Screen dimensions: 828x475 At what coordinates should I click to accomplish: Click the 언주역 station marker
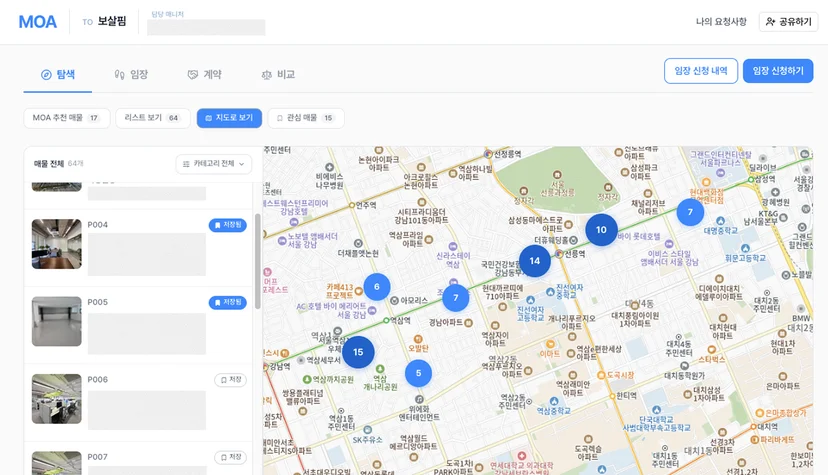point(352,205)
